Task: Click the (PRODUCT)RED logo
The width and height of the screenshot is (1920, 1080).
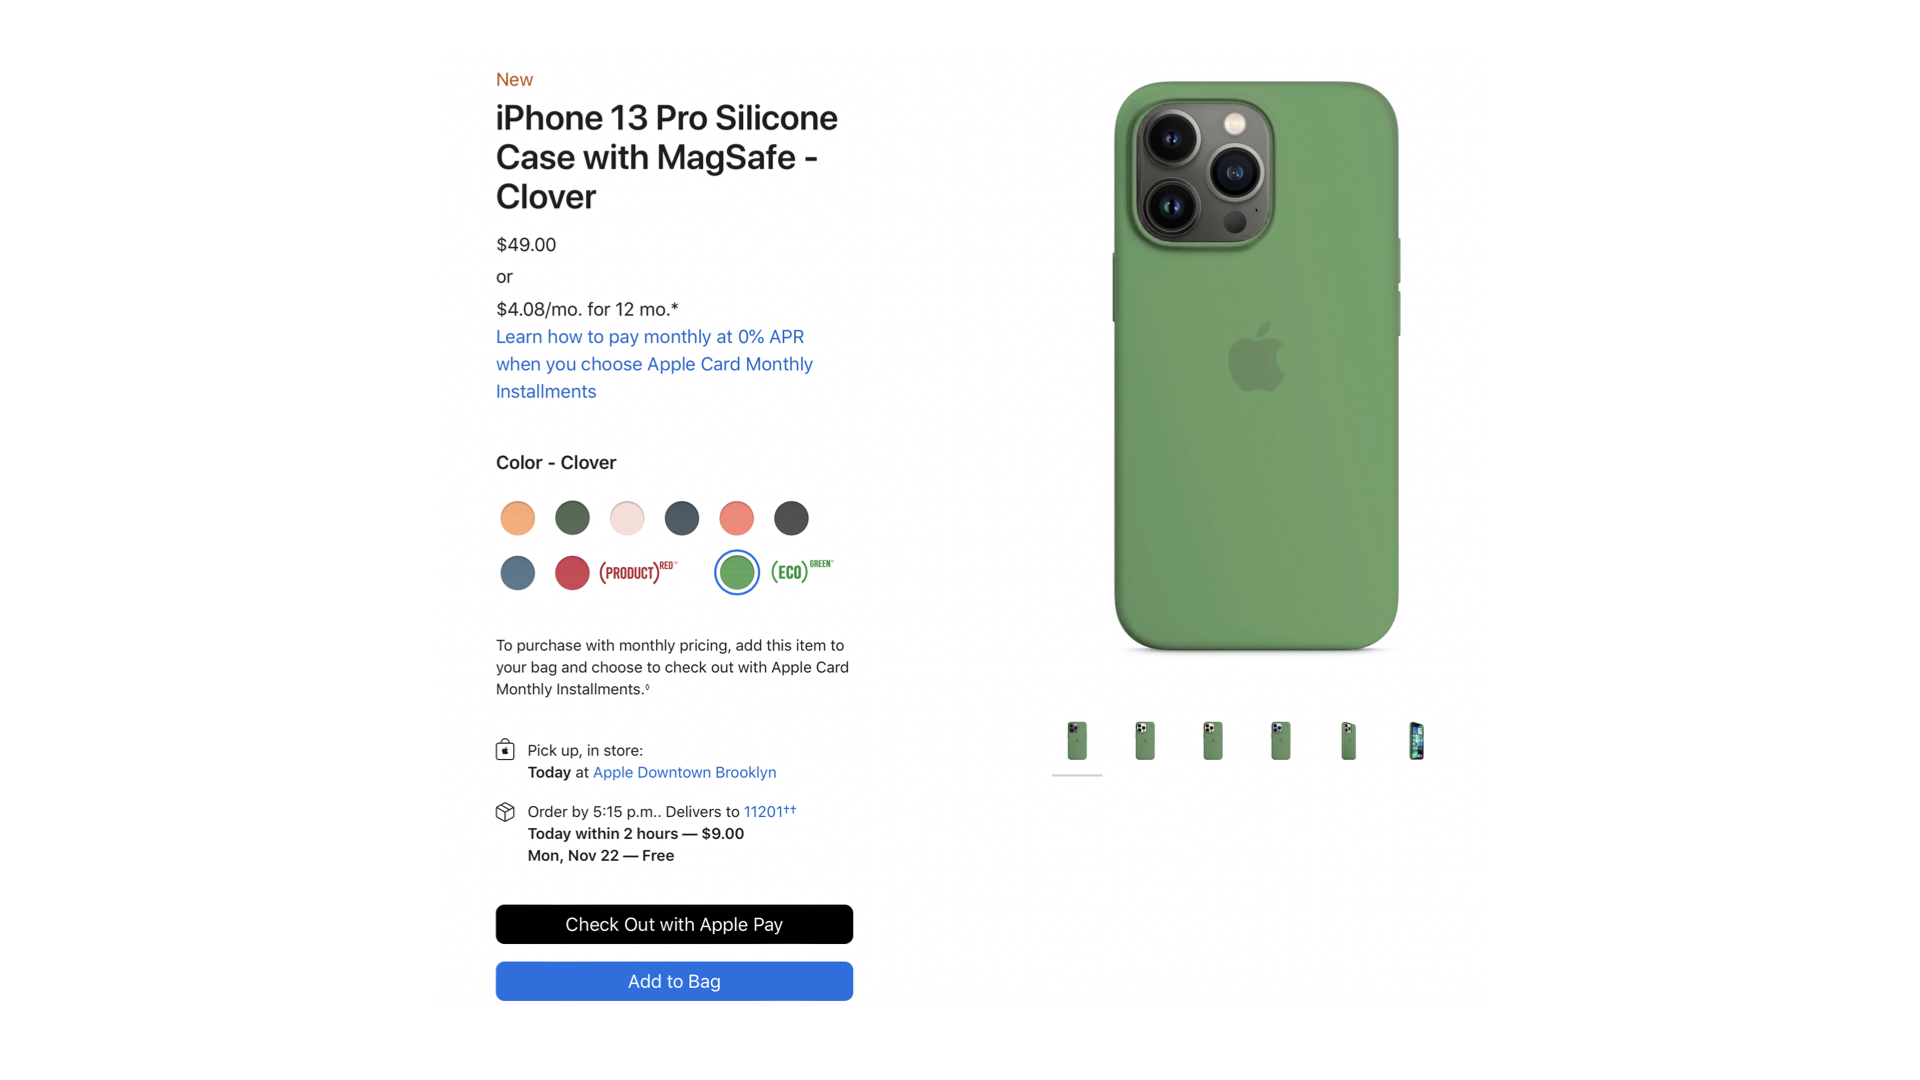Action: click(x=638, y=572)
